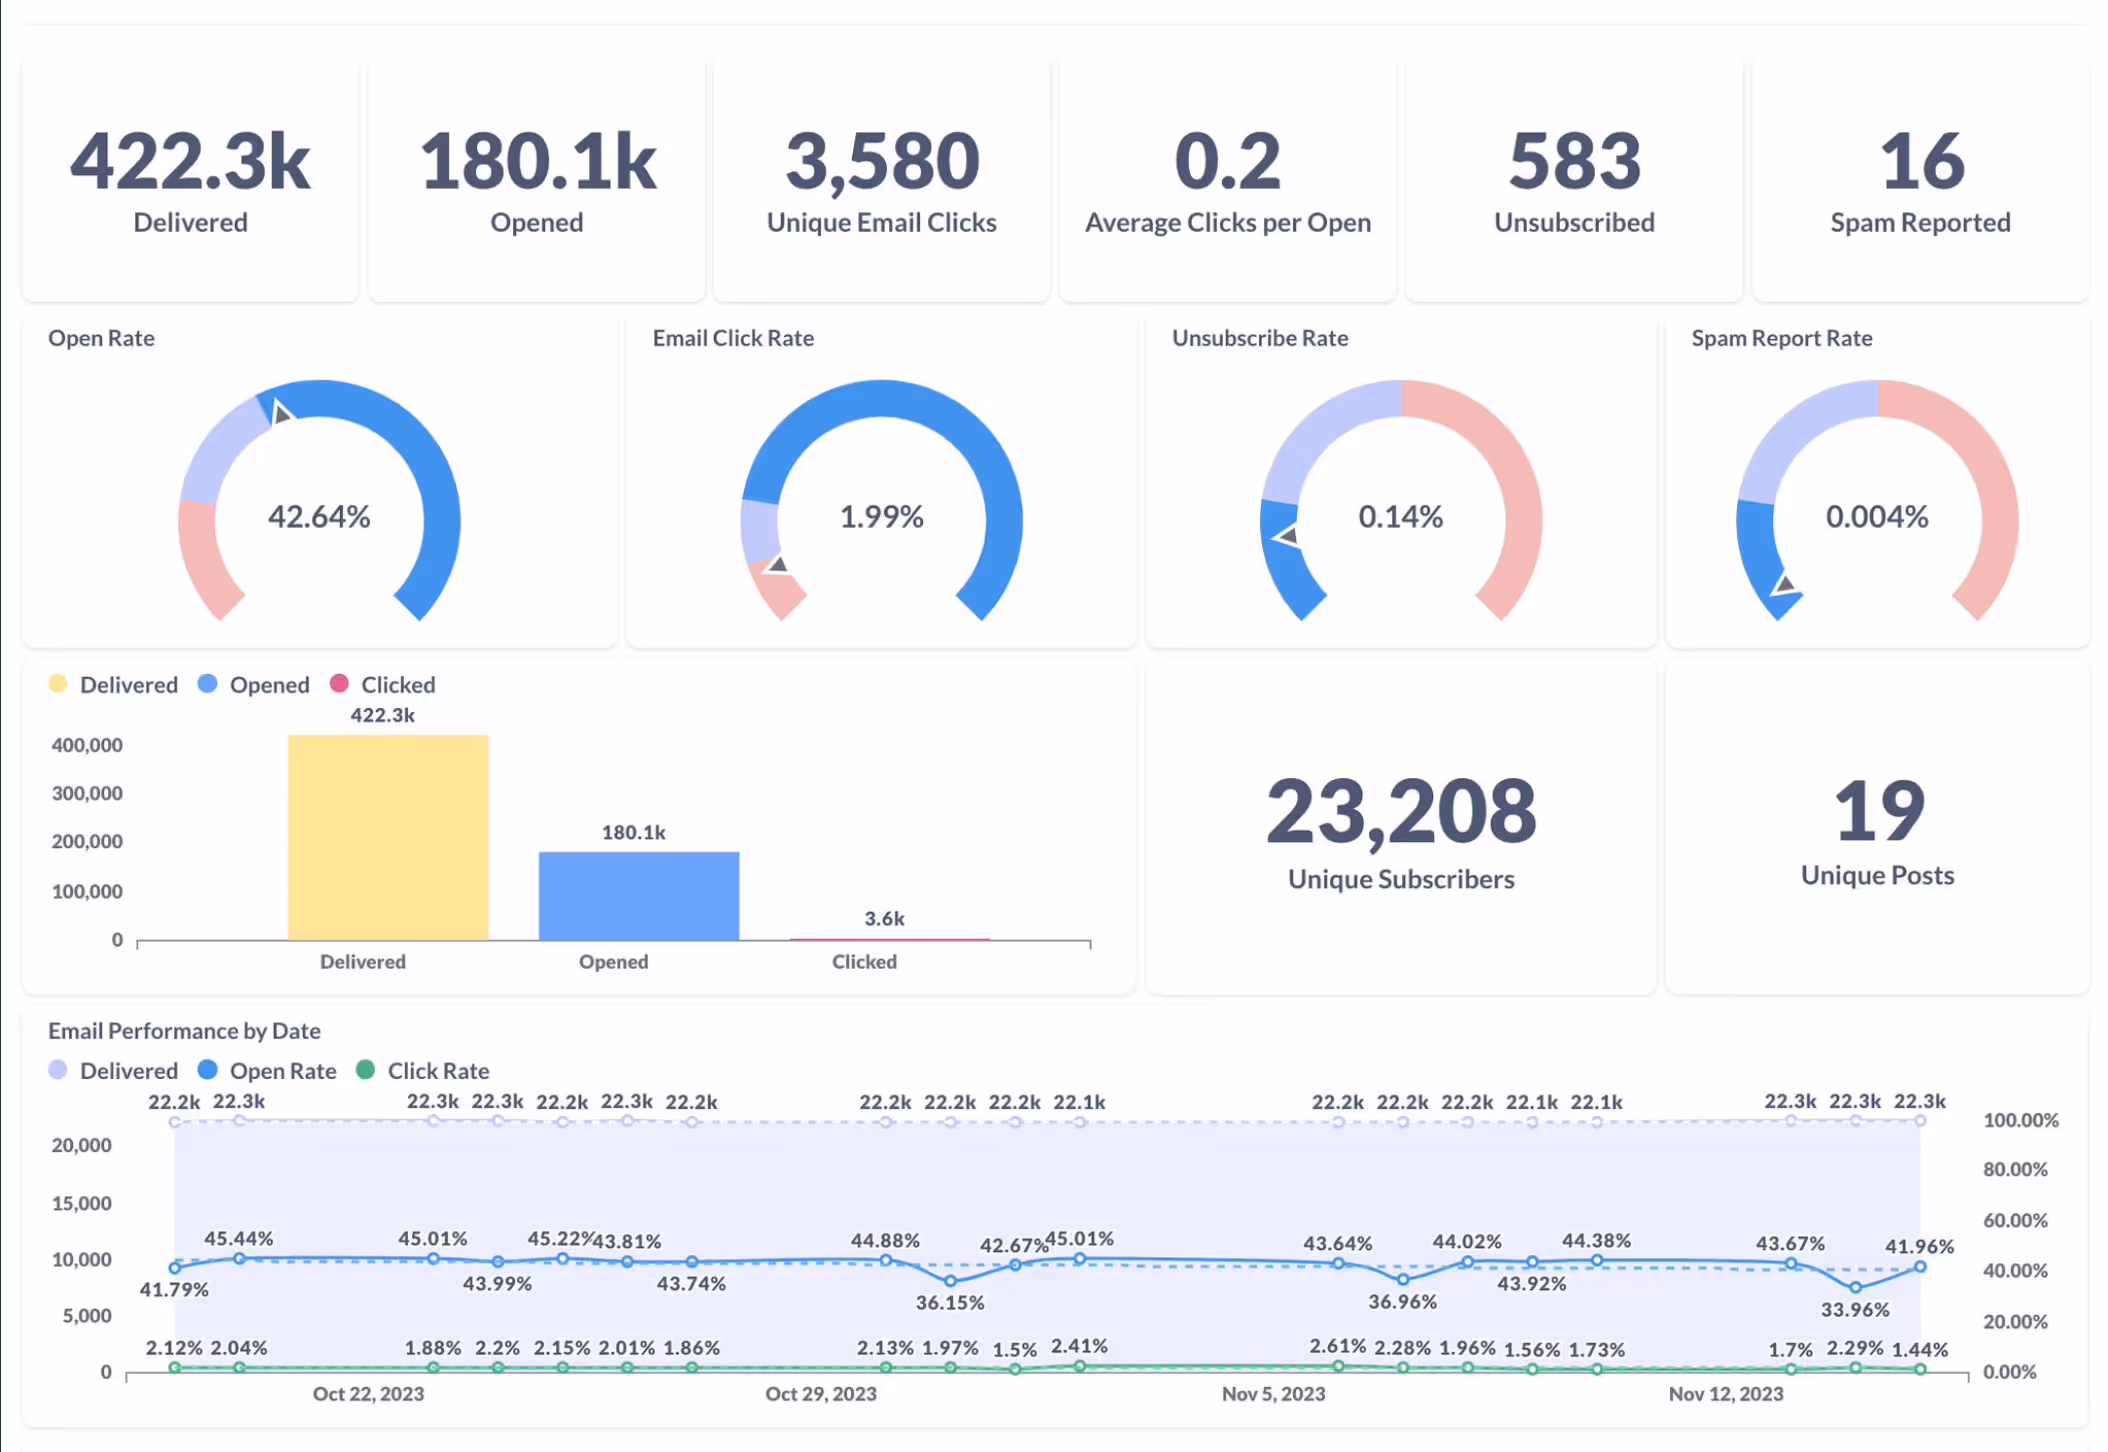Screen dimensions: 2108x1452
Task: Toggle the Clicked series legend dot
Action: point(339,684)
